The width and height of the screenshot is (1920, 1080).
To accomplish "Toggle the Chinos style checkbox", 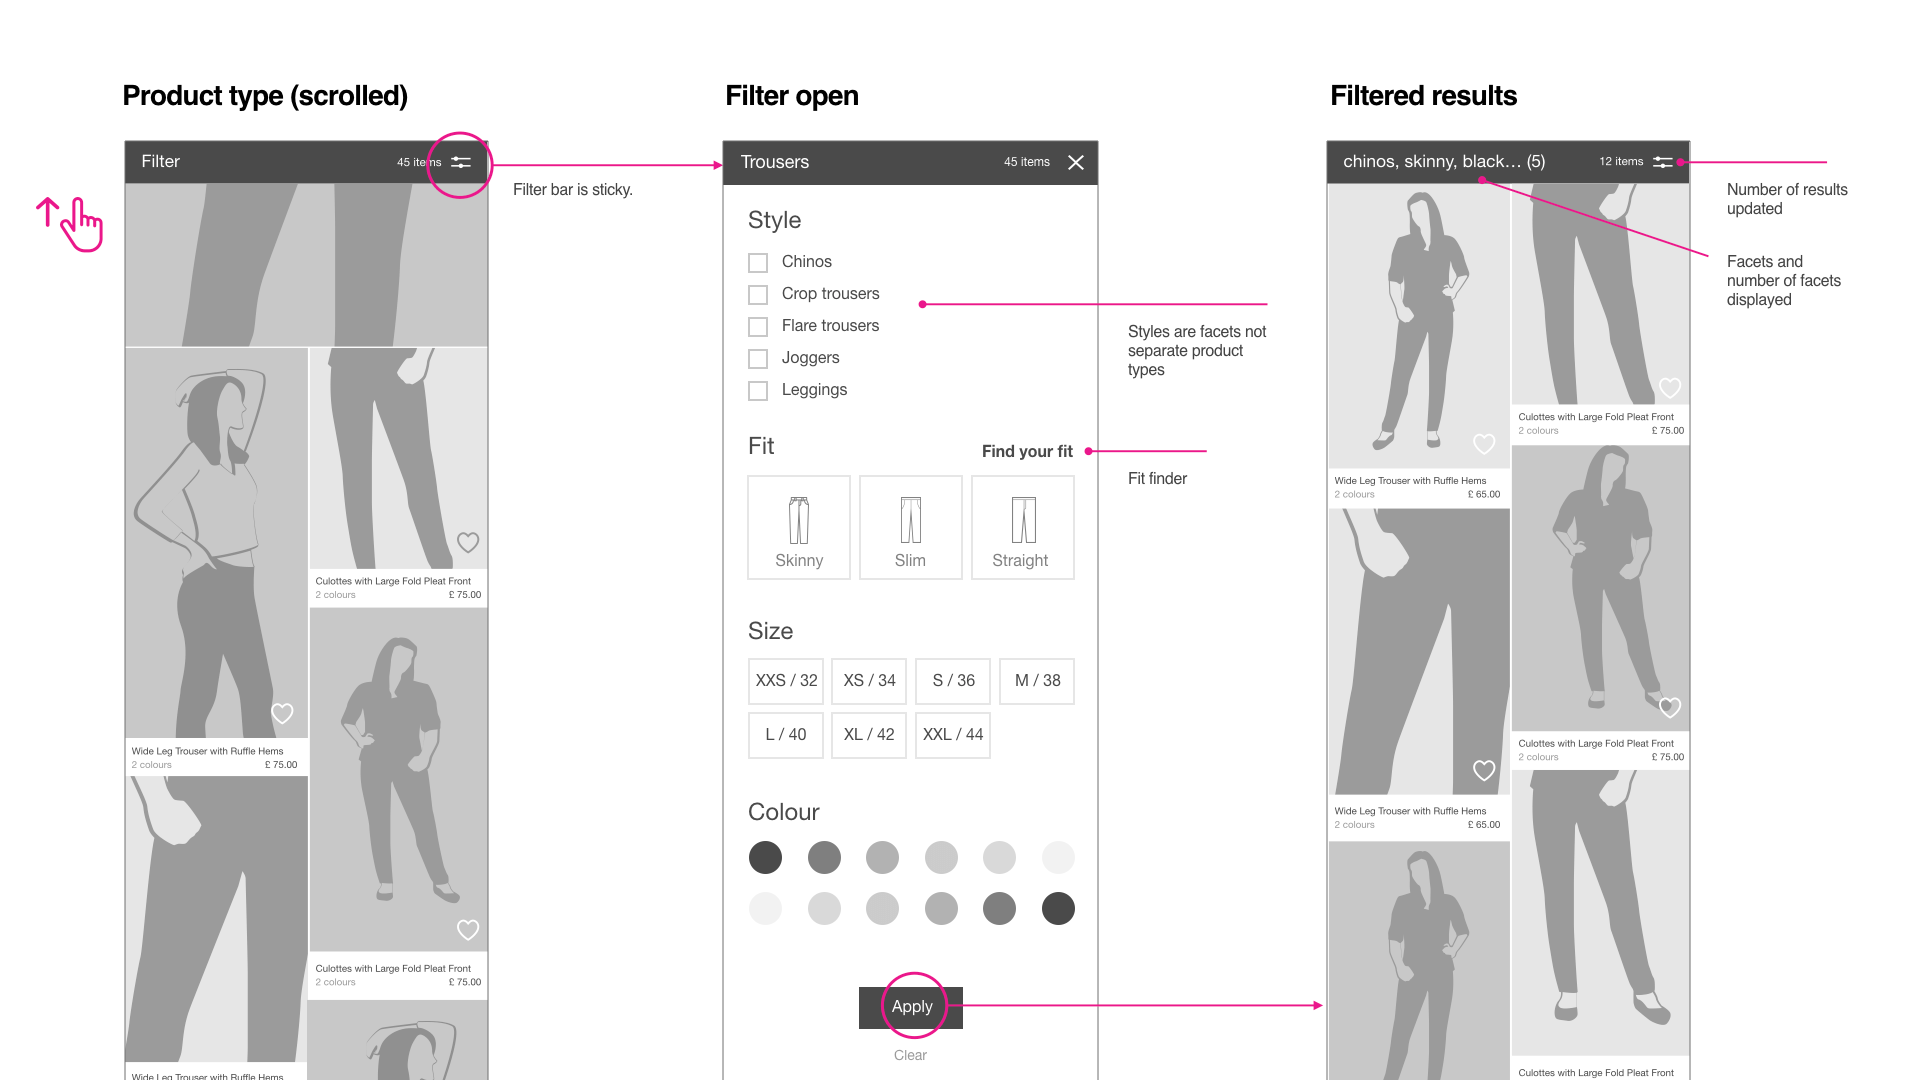I will click(x=758, y=261).
